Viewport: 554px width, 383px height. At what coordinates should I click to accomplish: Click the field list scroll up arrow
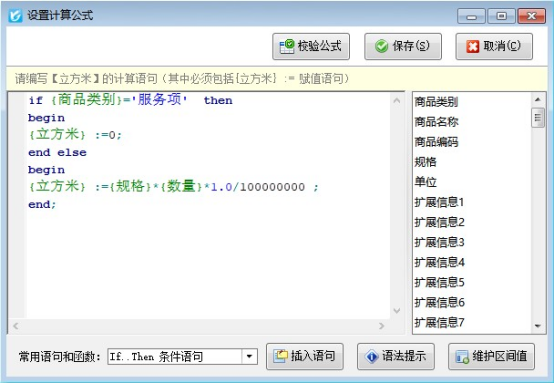coord(538,100)
